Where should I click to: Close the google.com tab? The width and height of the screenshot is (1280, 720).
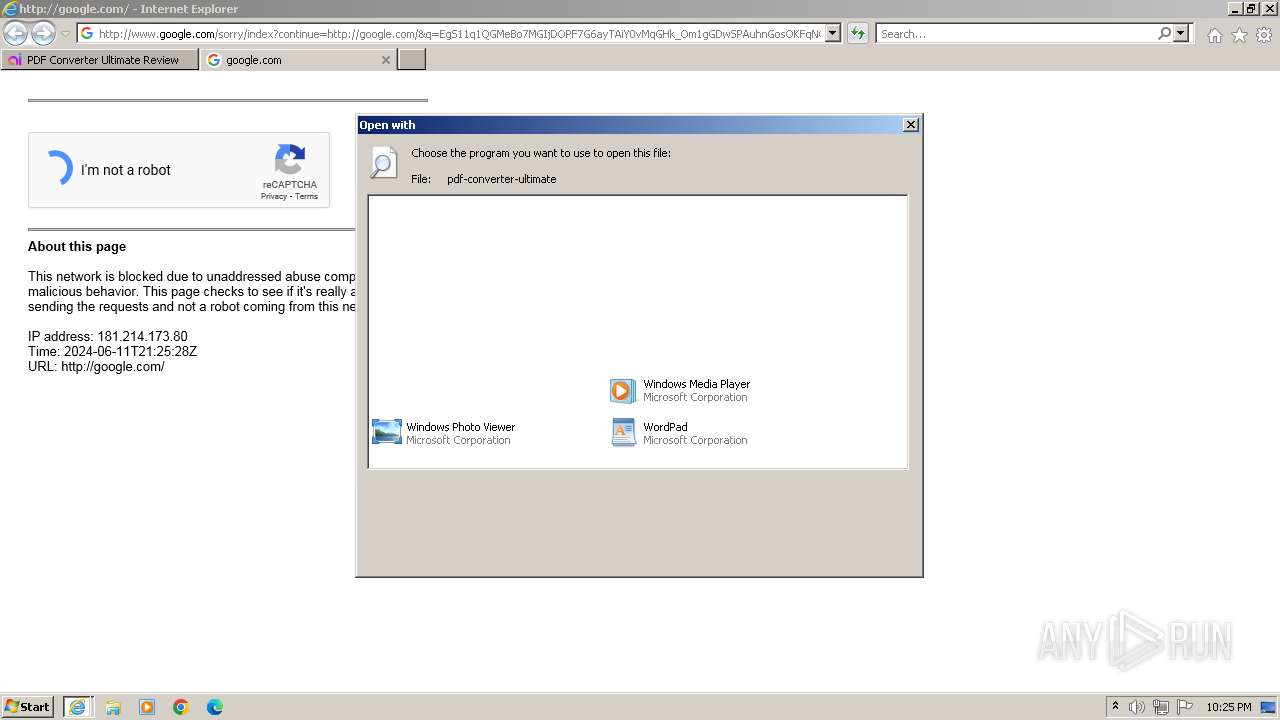coord(386,60)
